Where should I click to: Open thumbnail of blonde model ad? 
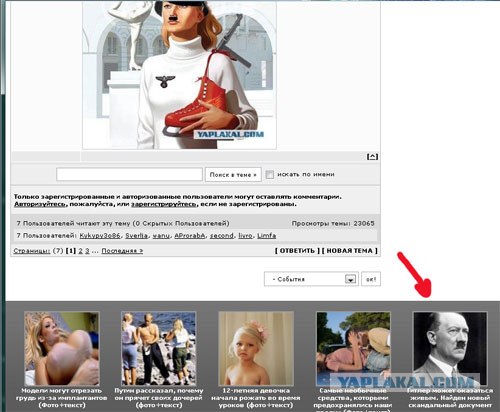pyautogui.click(x=62, y=349)
